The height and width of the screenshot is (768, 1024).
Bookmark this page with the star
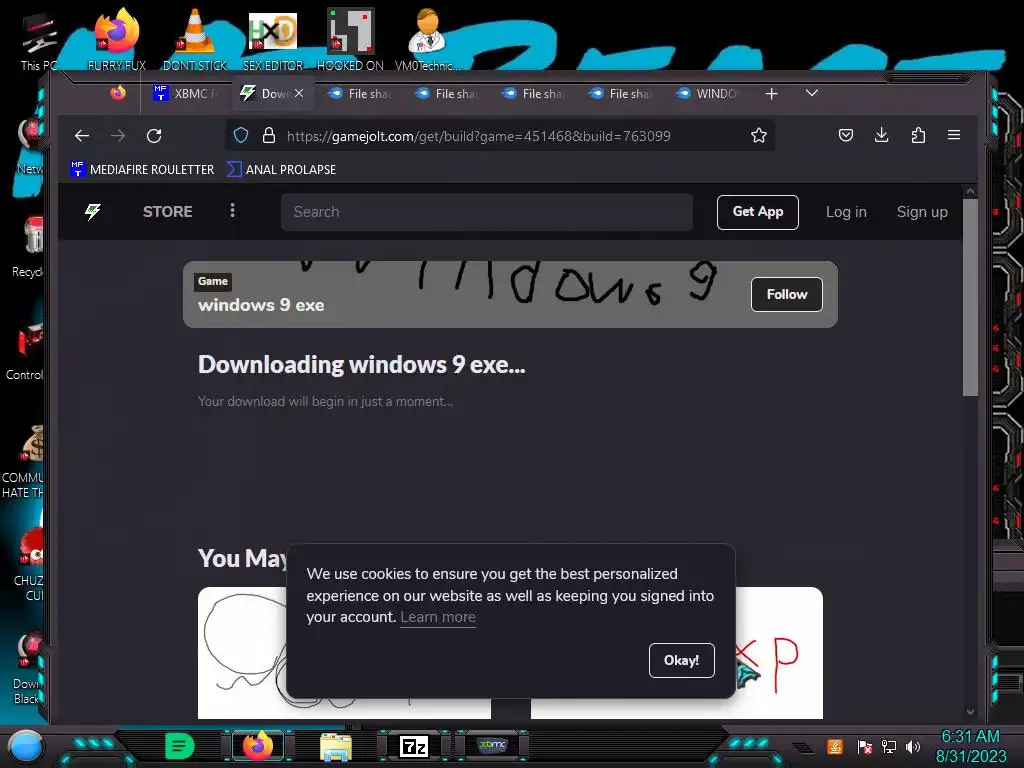pyautogui.click(x=758, y=135)
